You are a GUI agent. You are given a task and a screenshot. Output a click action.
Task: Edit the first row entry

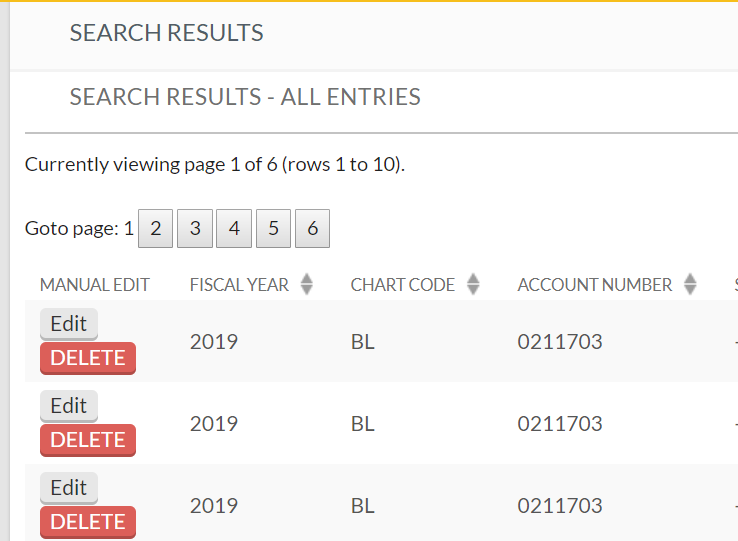tap(69, 324)
